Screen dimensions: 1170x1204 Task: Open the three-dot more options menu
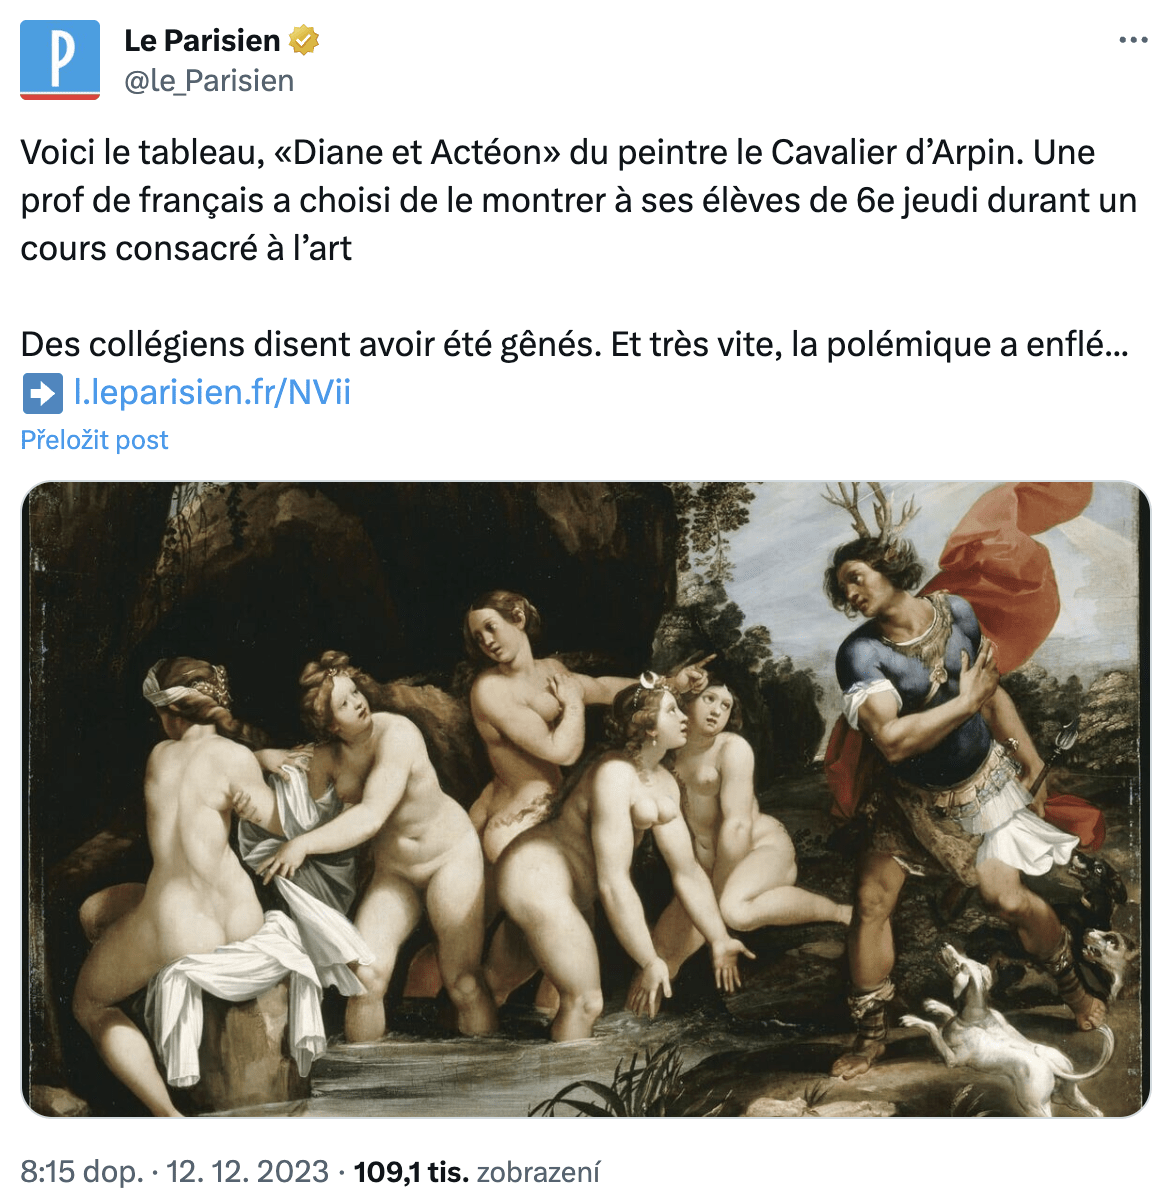(1133, 40)
